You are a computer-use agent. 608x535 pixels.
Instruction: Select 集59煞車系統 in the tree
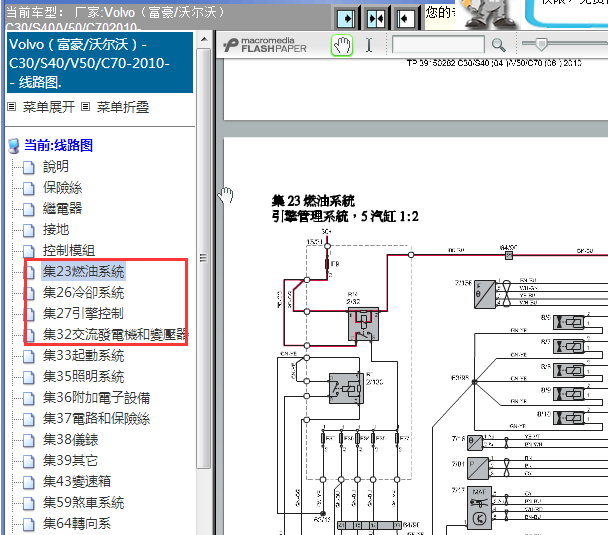pyautogui.click(x=83, y=502)
